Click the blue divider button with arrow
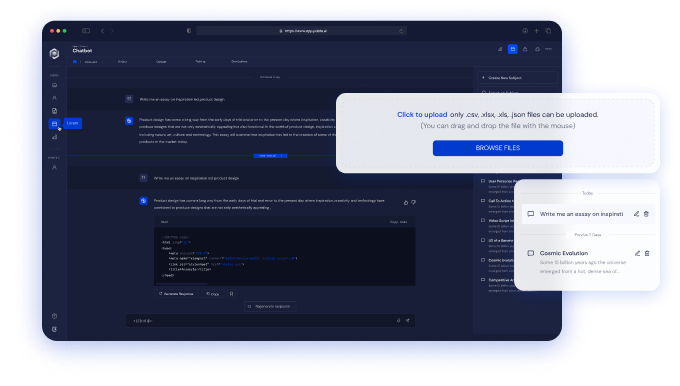Screen dimensions: 680x386 270,156
